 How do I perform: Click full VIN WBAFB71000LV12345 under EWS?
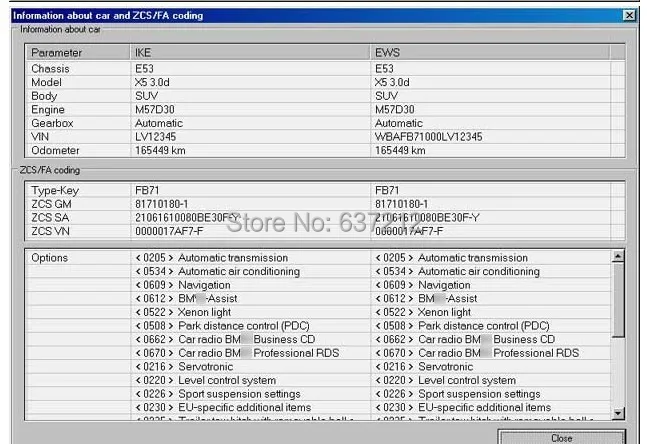pyautogui.click(x=428, y=137)
